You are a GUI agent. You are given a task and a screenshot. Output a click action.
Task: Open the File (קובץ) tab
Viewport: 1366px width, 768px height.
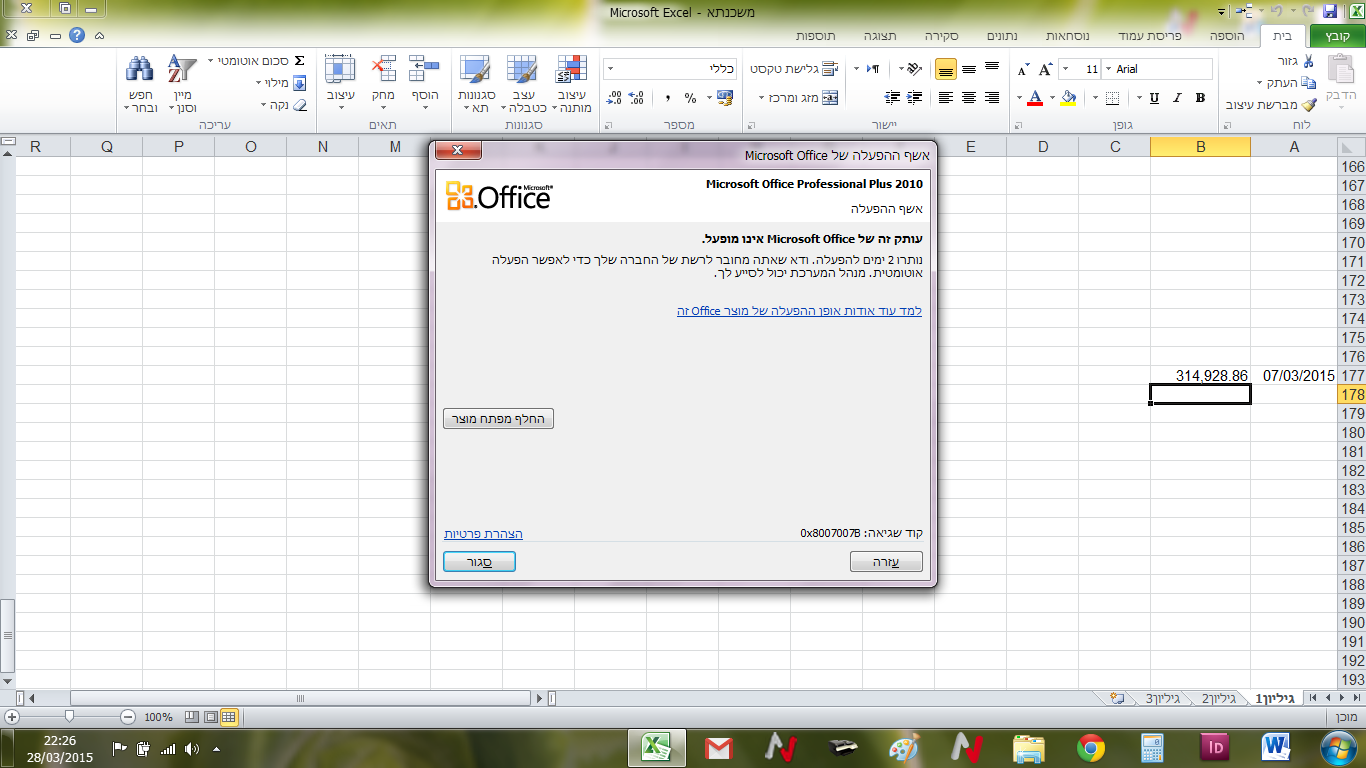1336,35
